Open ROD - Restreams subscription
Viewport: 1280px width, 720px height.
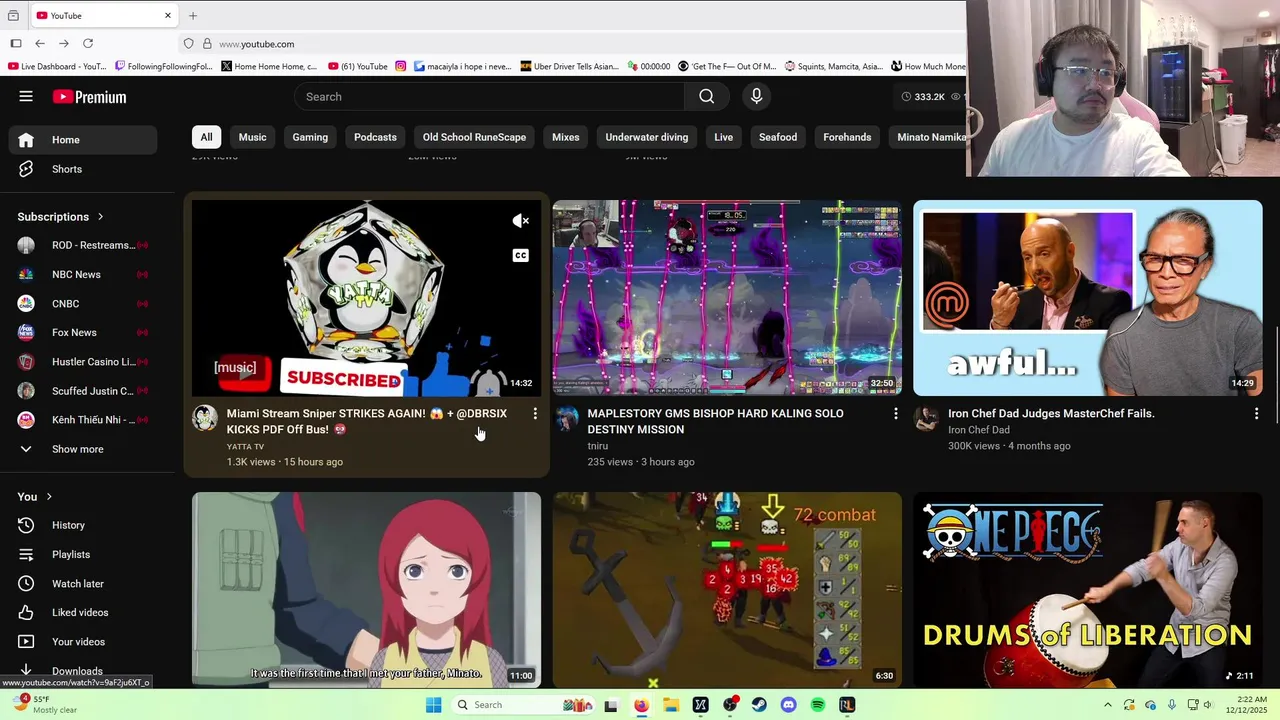coord(82,245)
